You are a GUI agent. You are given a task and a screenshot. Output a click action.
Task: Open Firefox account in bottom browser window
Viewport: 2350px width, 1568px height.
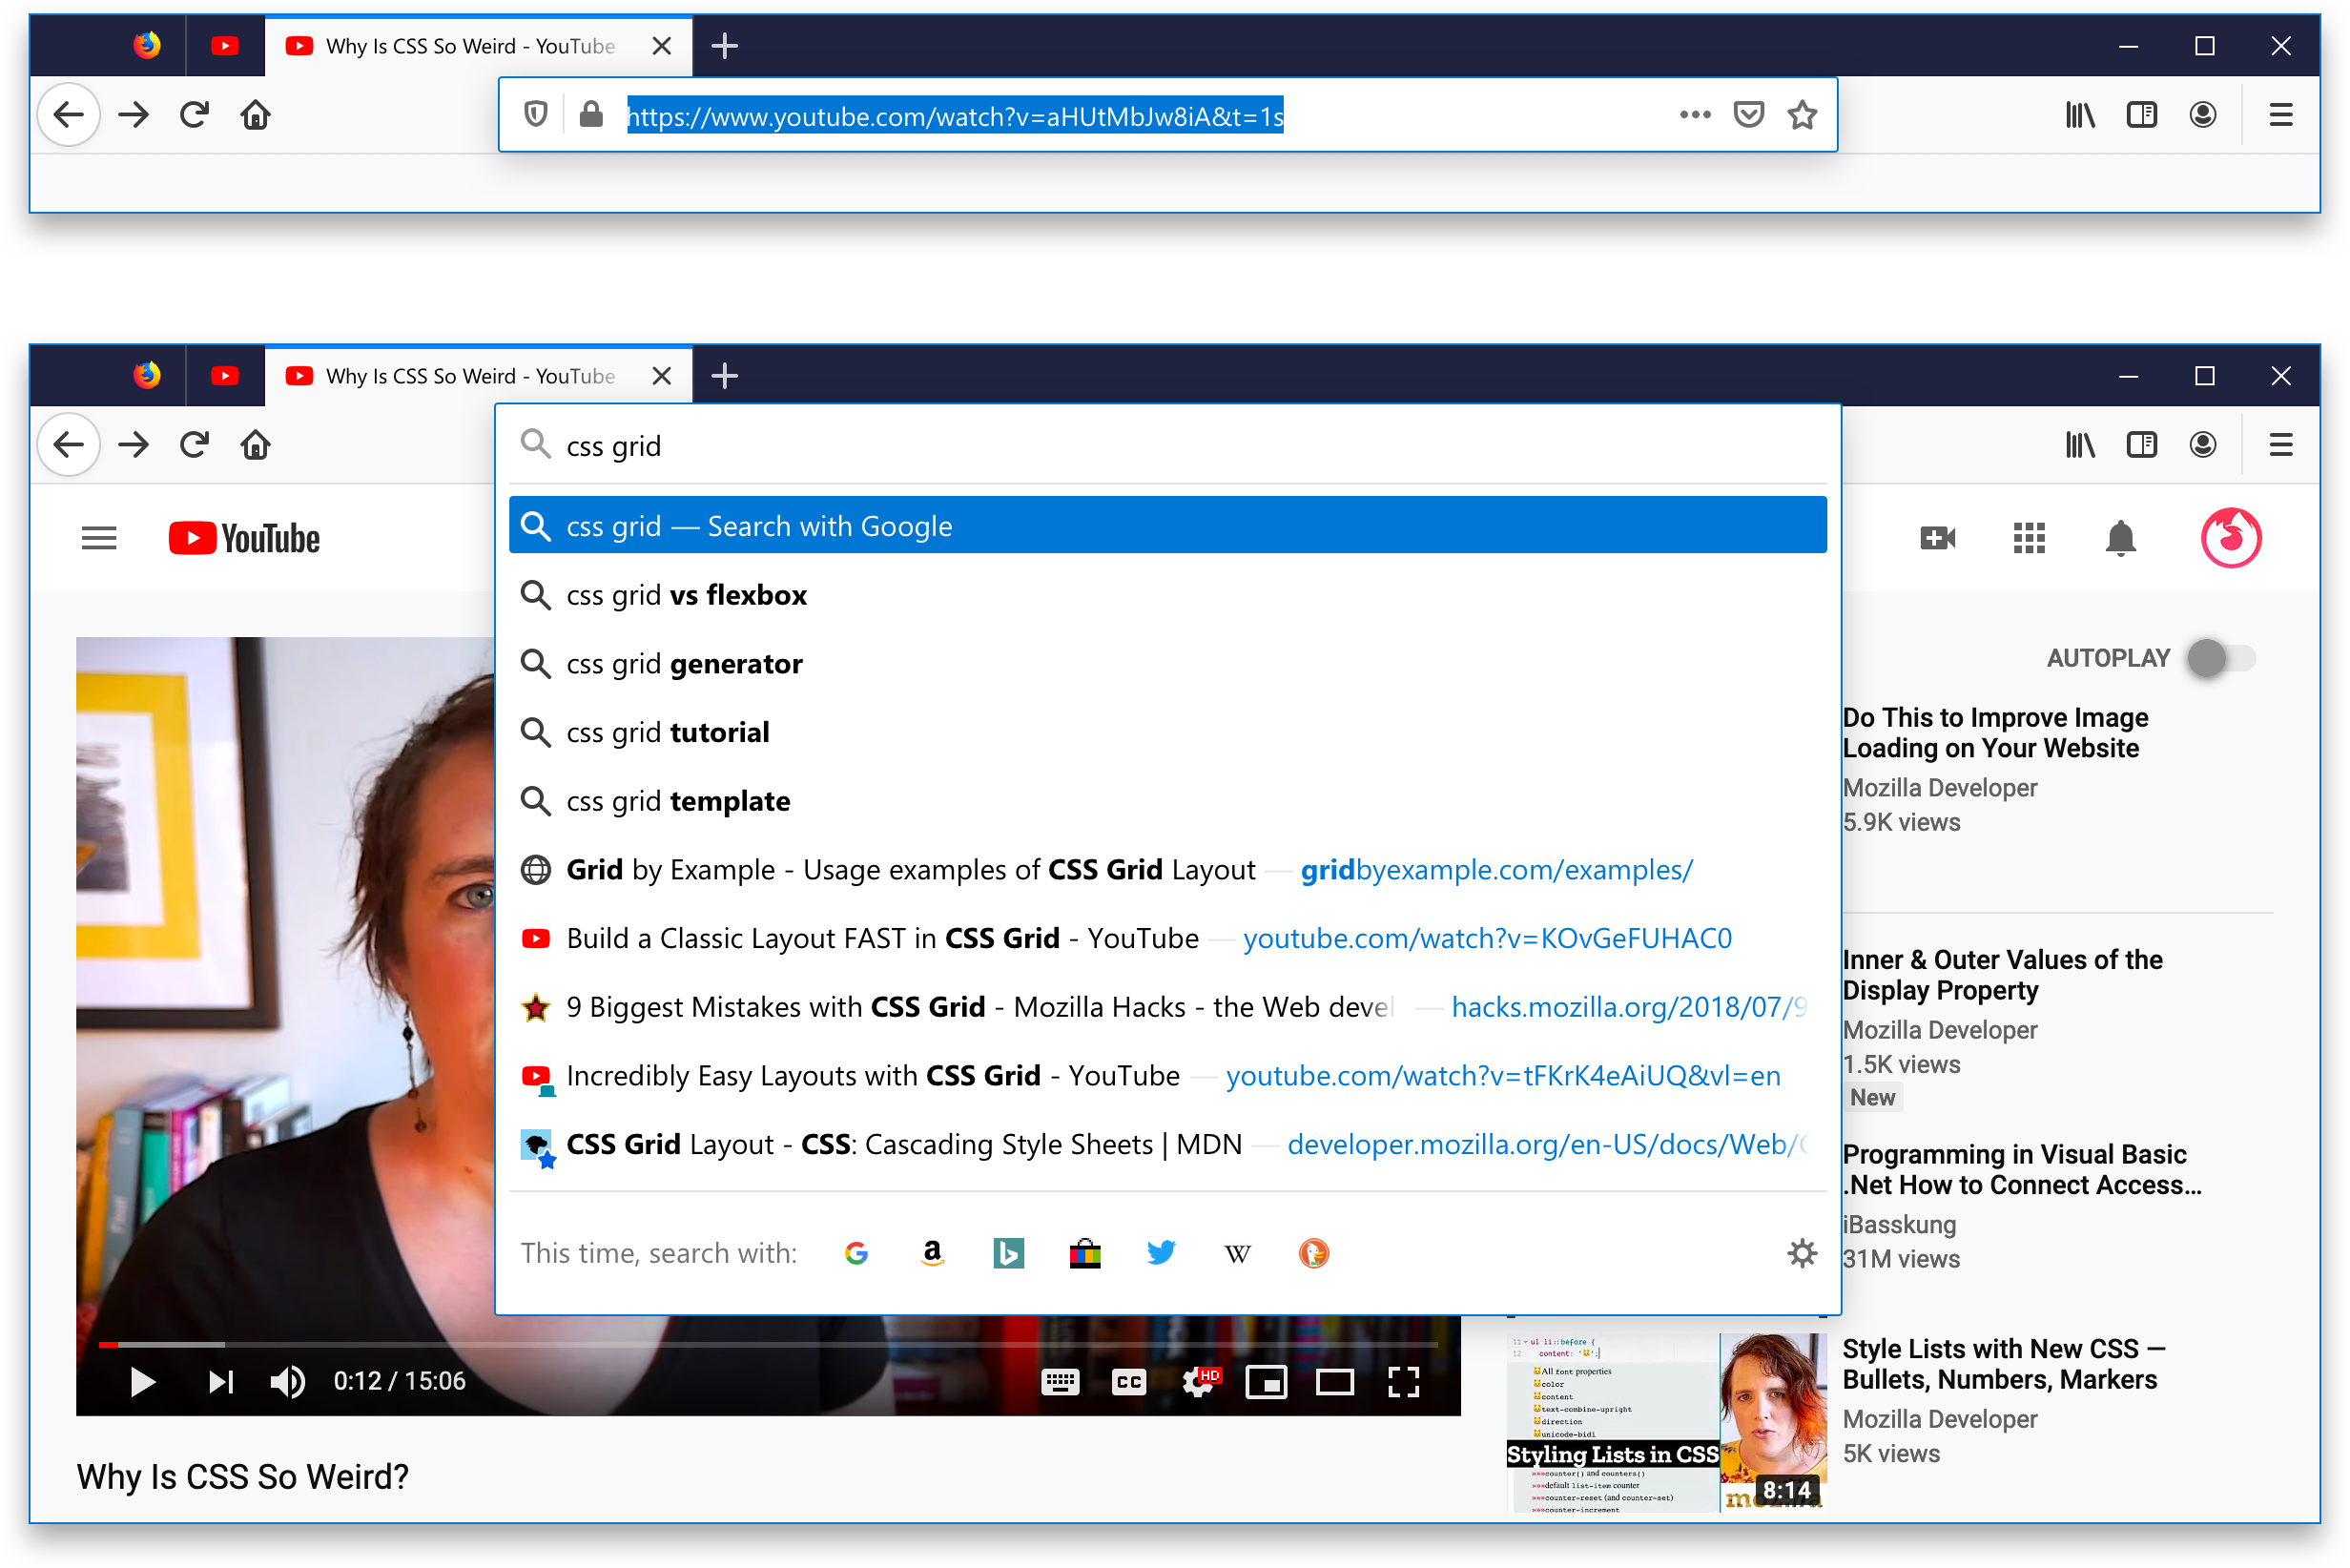(x=2202, y=445)
